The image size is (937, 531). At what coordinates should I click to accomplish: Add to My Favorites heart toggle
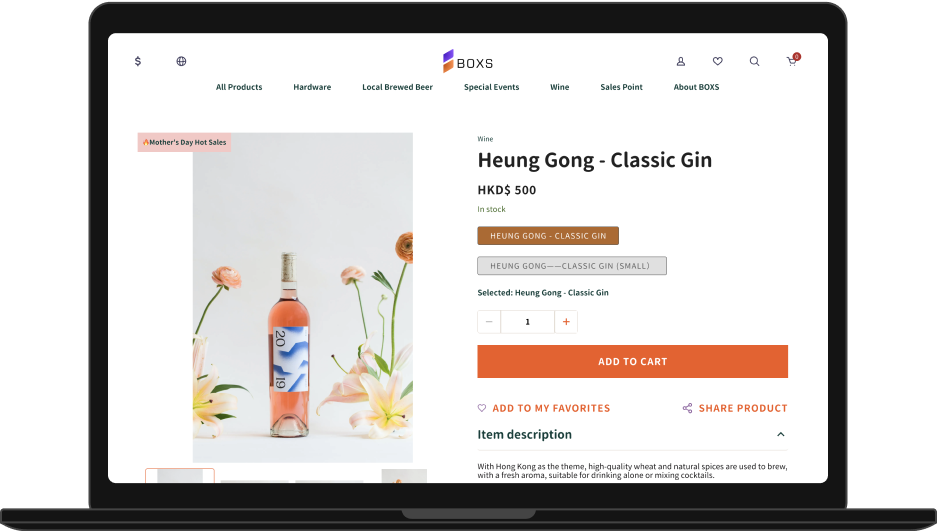click(482, 408)
